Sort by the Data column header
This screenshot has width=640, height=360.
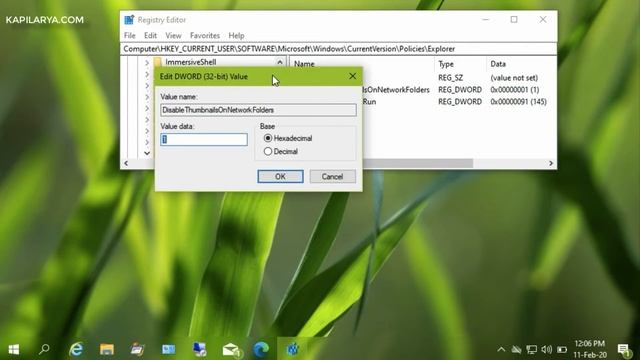click(498, 64)
